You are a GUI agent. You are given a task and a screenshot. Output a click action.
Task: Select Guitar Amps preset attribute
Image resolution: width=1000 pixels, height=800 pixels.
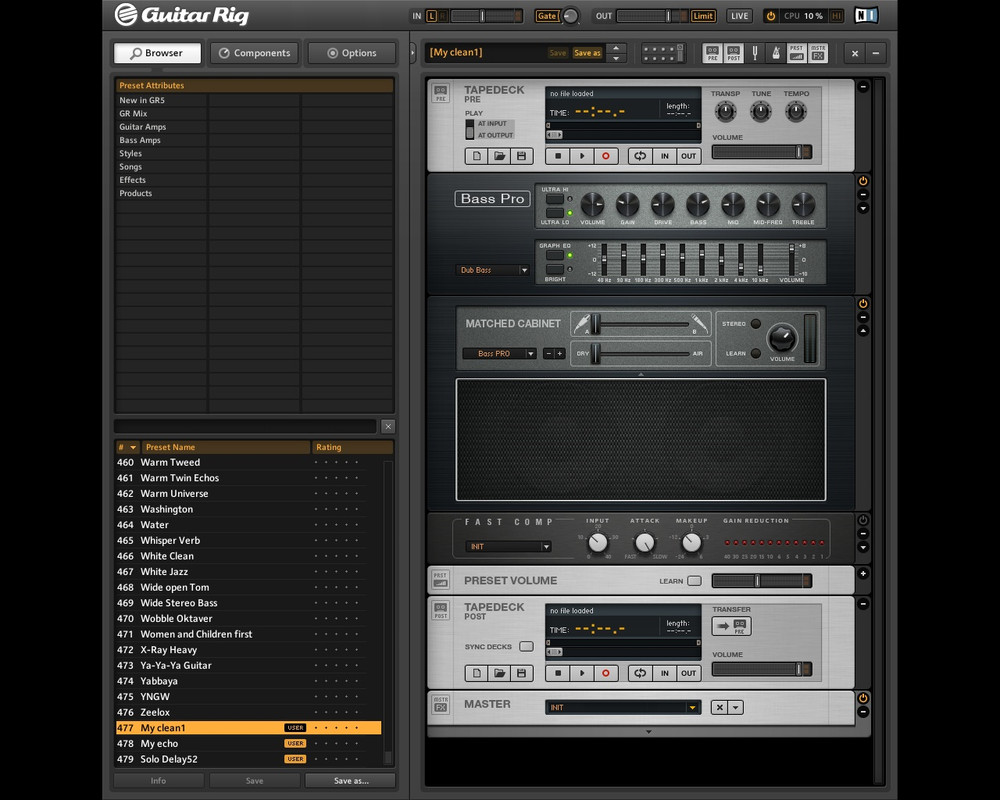(161, 127)
